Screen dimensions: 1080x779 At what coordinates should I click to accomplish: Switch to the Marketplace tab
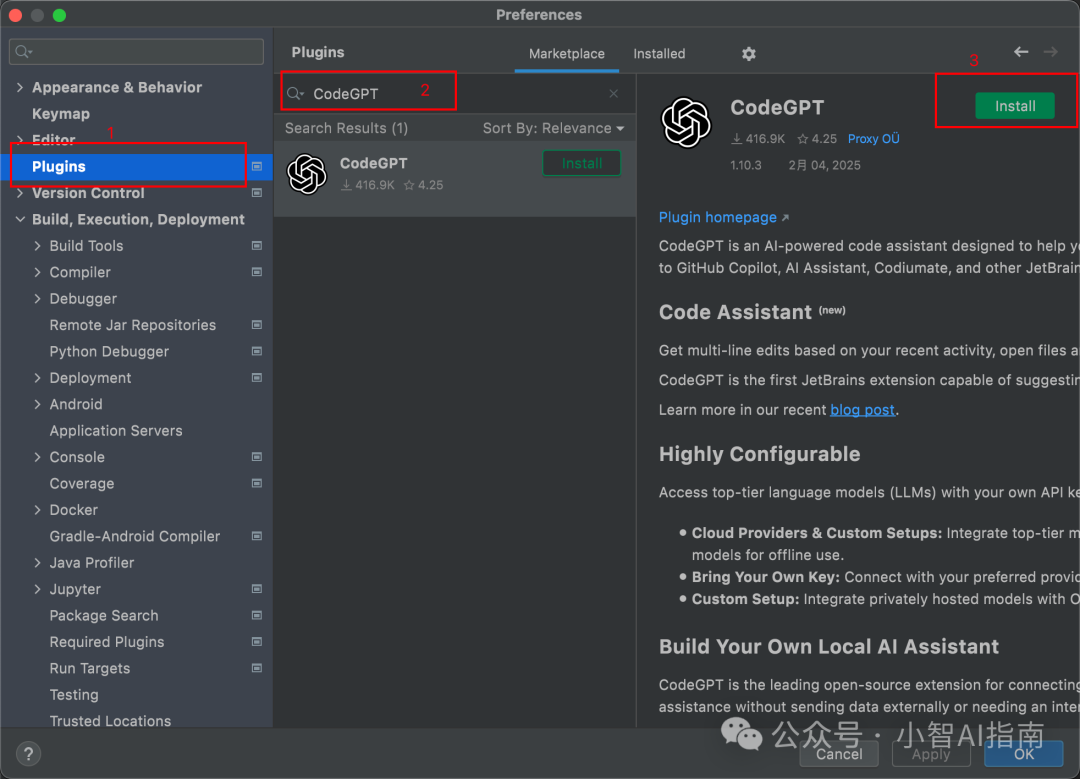click(x=566, y=54)
